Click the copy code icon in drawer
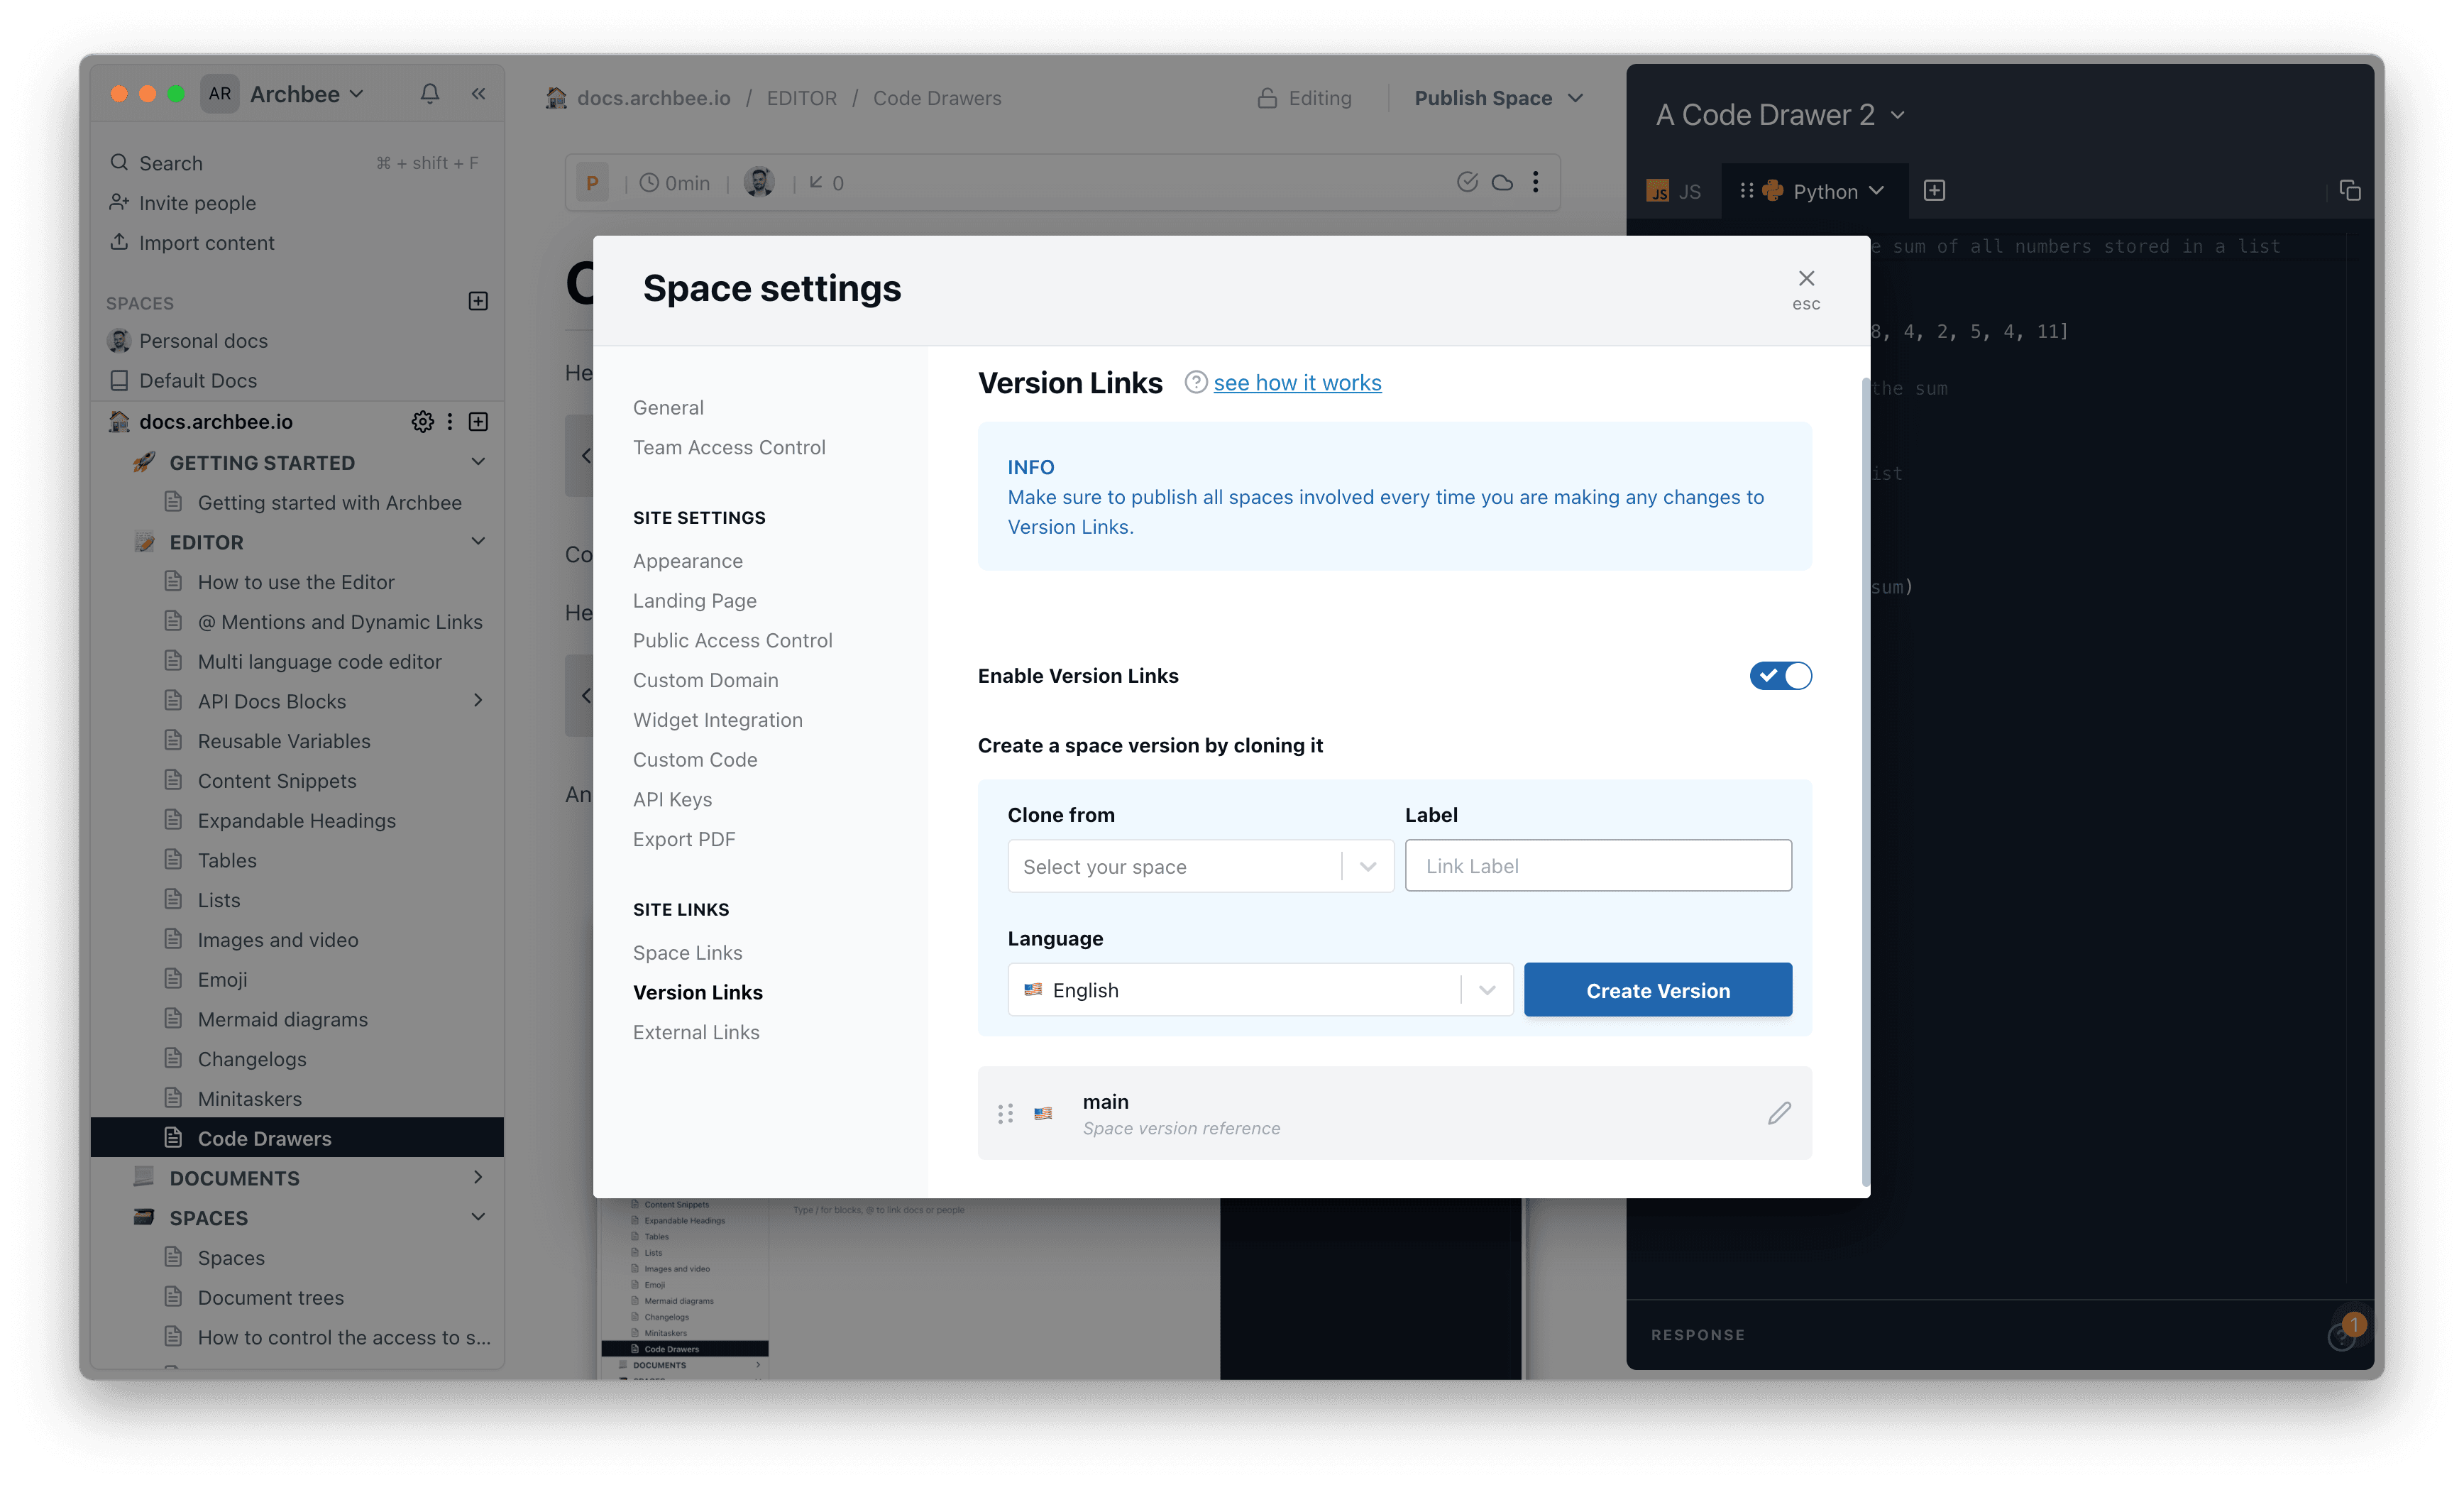This screenshot has width=2464, height=1485. pos(2350,191)
